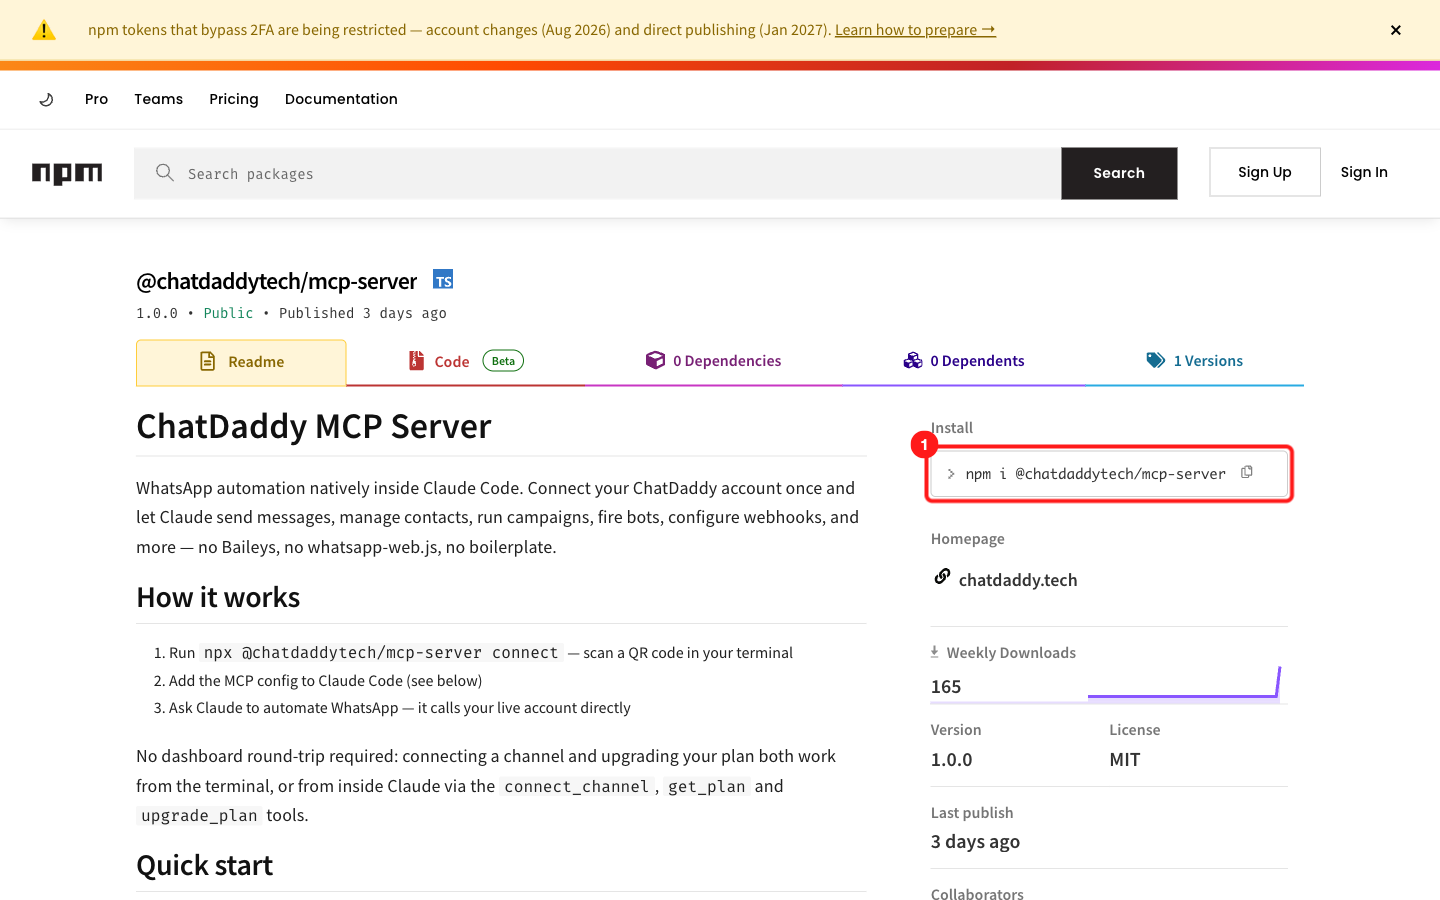This screenshot has width=1440, height=900.
Task: Open the chatdaddy.tech homepage link
Action: tap(1018, 580)
